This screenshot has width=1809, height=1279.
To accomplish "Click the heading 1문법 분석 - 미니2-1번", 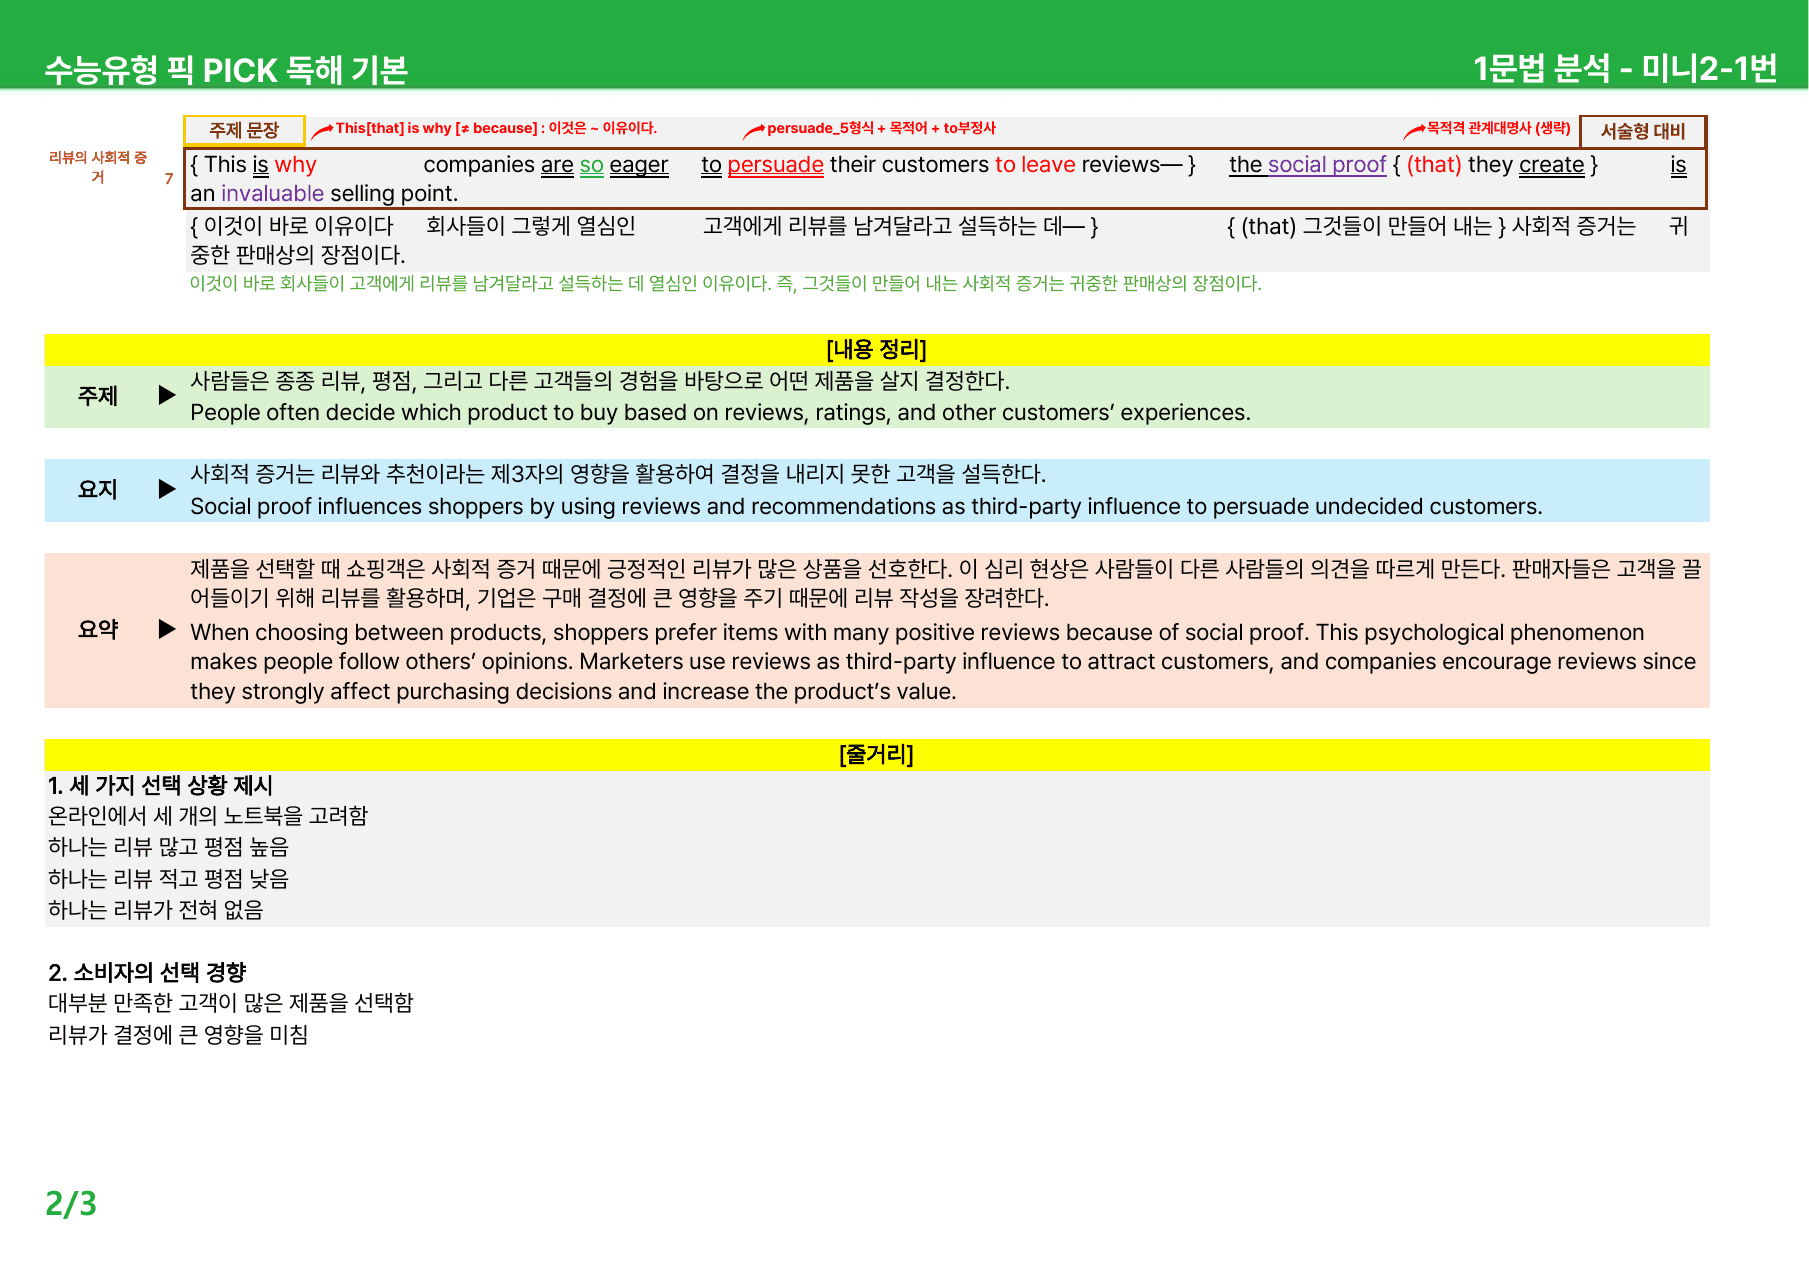I will (1625, 68).
